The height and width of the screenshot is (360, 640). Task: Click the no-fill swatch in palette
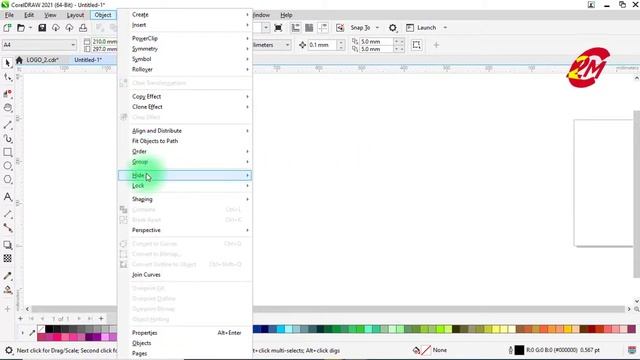pyautogui.click(x=41, y=329)
